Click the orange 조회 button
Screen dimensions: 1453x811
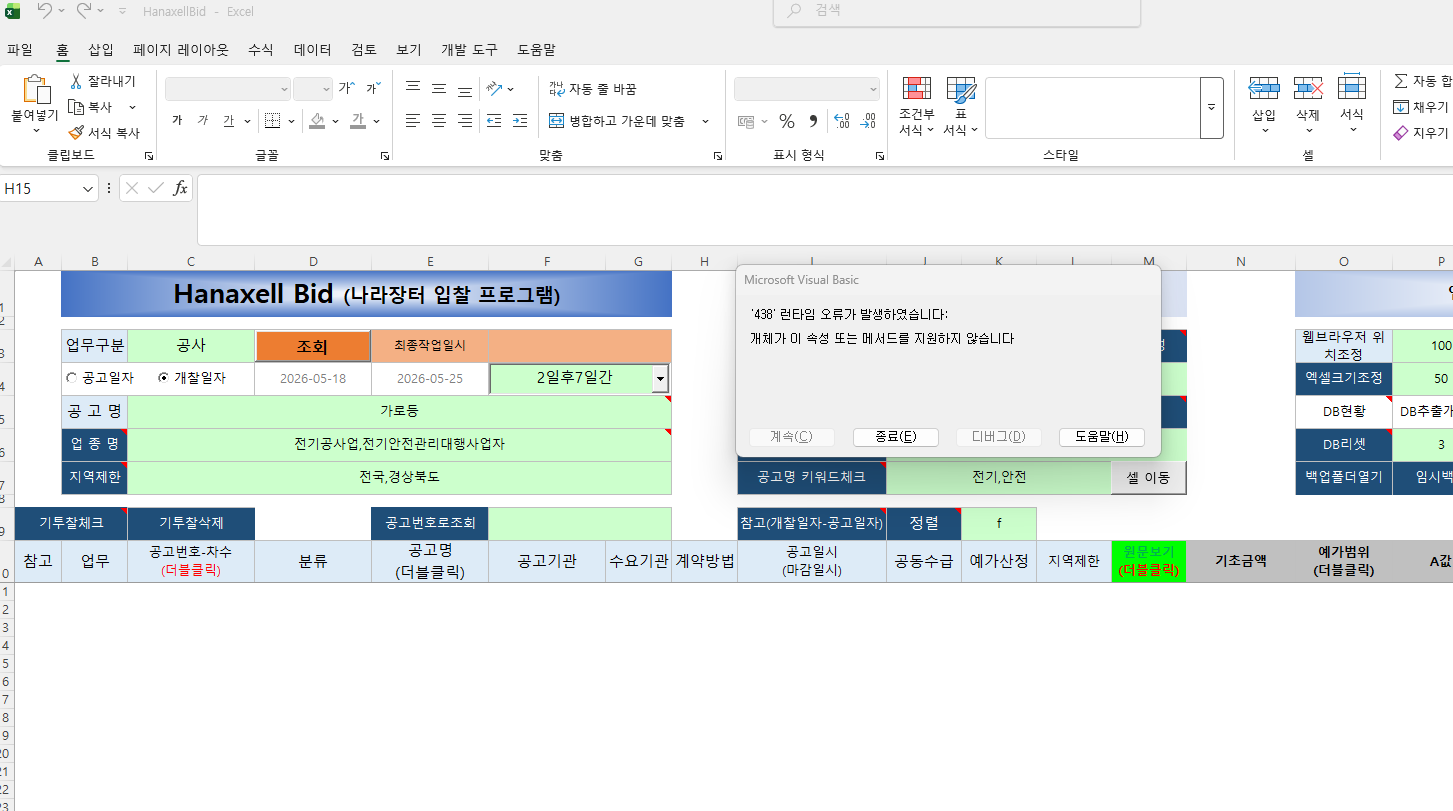pyautogui.click(x=313, y=346)
